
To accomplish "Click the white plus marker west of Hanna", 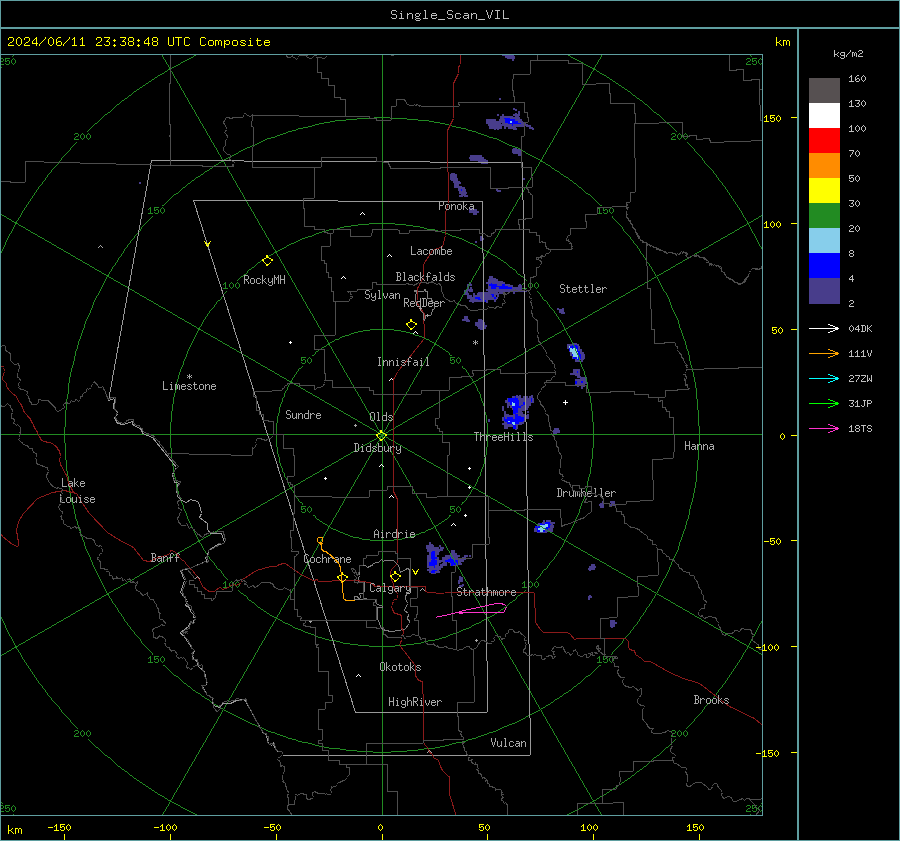I will 565,402.
